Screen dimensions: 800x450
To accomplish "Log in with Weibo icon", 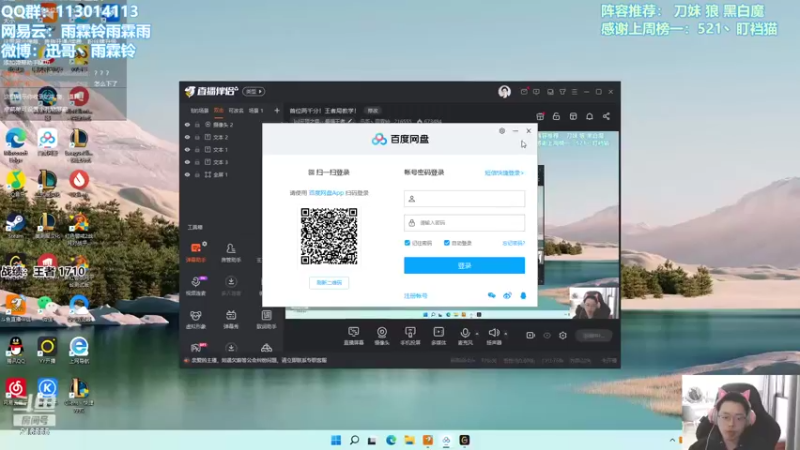I will [x=507, y=295].
